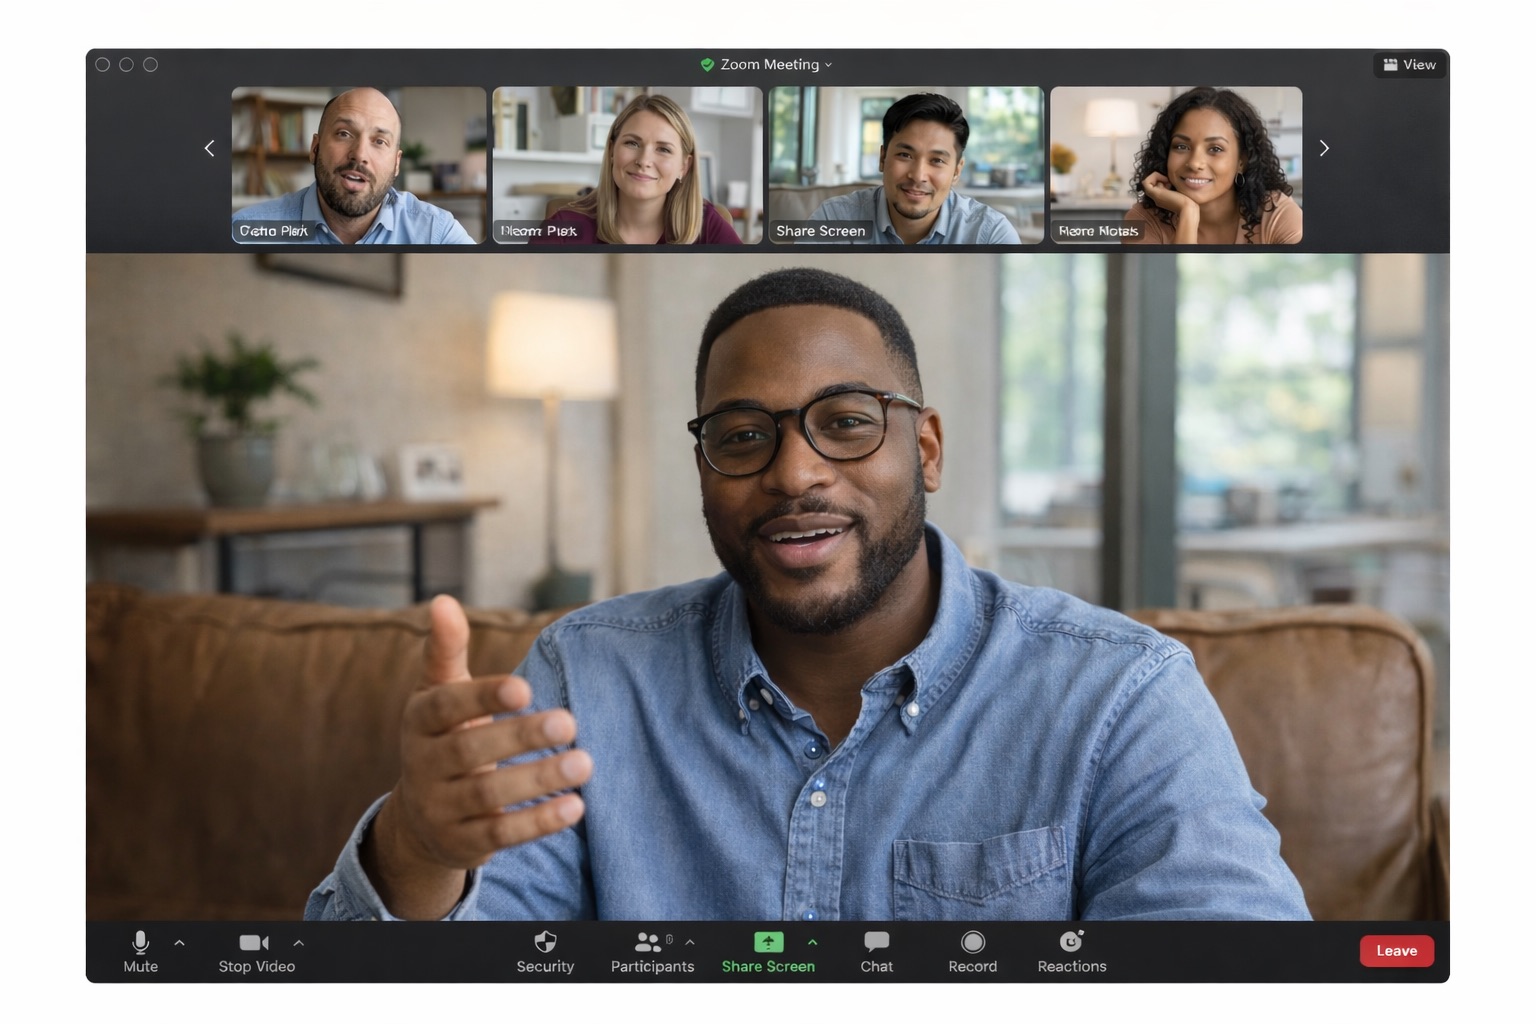This screenshot has height=1024, width=1536.
Task: Mute the microphone
Action: click(x=140, y=942)
